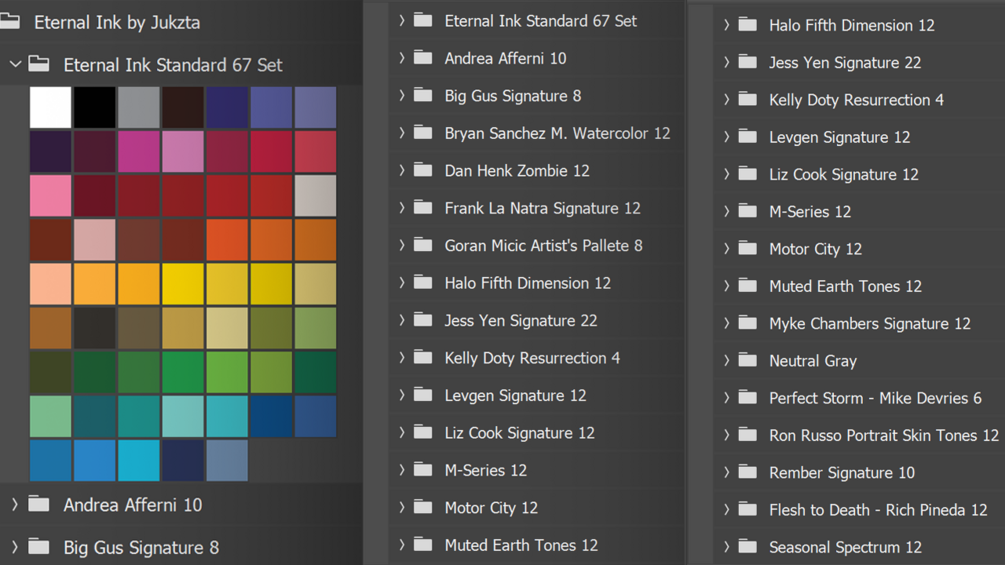Click folder icon beside Flesh to Death - Rich Pineda
The image size is (1005, 565).
coord(747,509)
